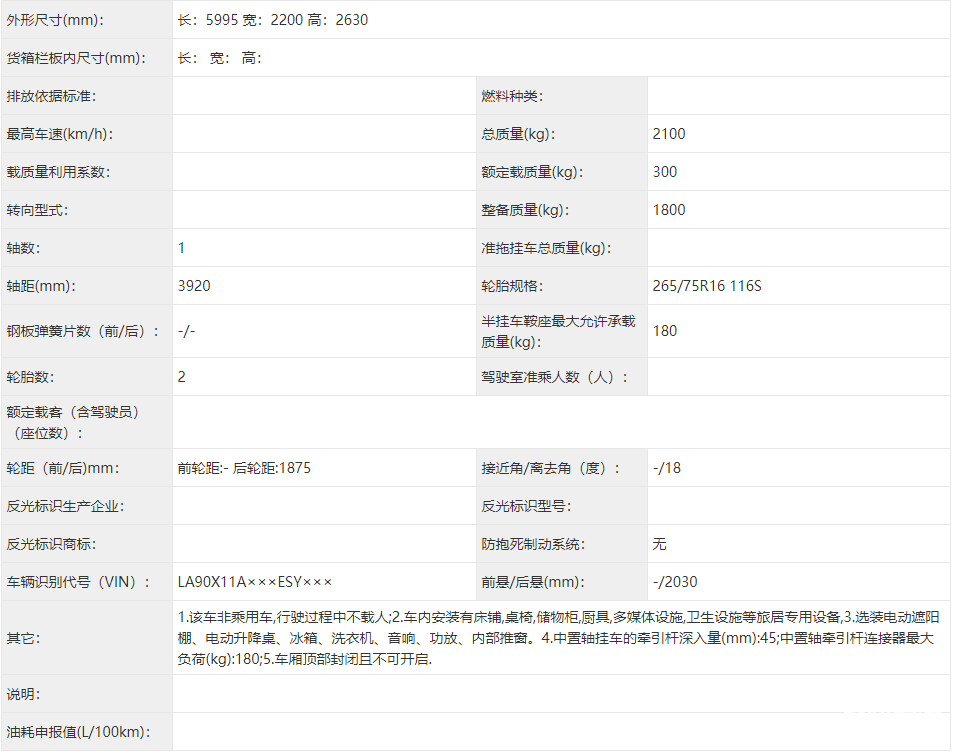This screenshot has width=953, height=754.
Task: Select the 总质量 value 2100
Action: pos(669,134)
